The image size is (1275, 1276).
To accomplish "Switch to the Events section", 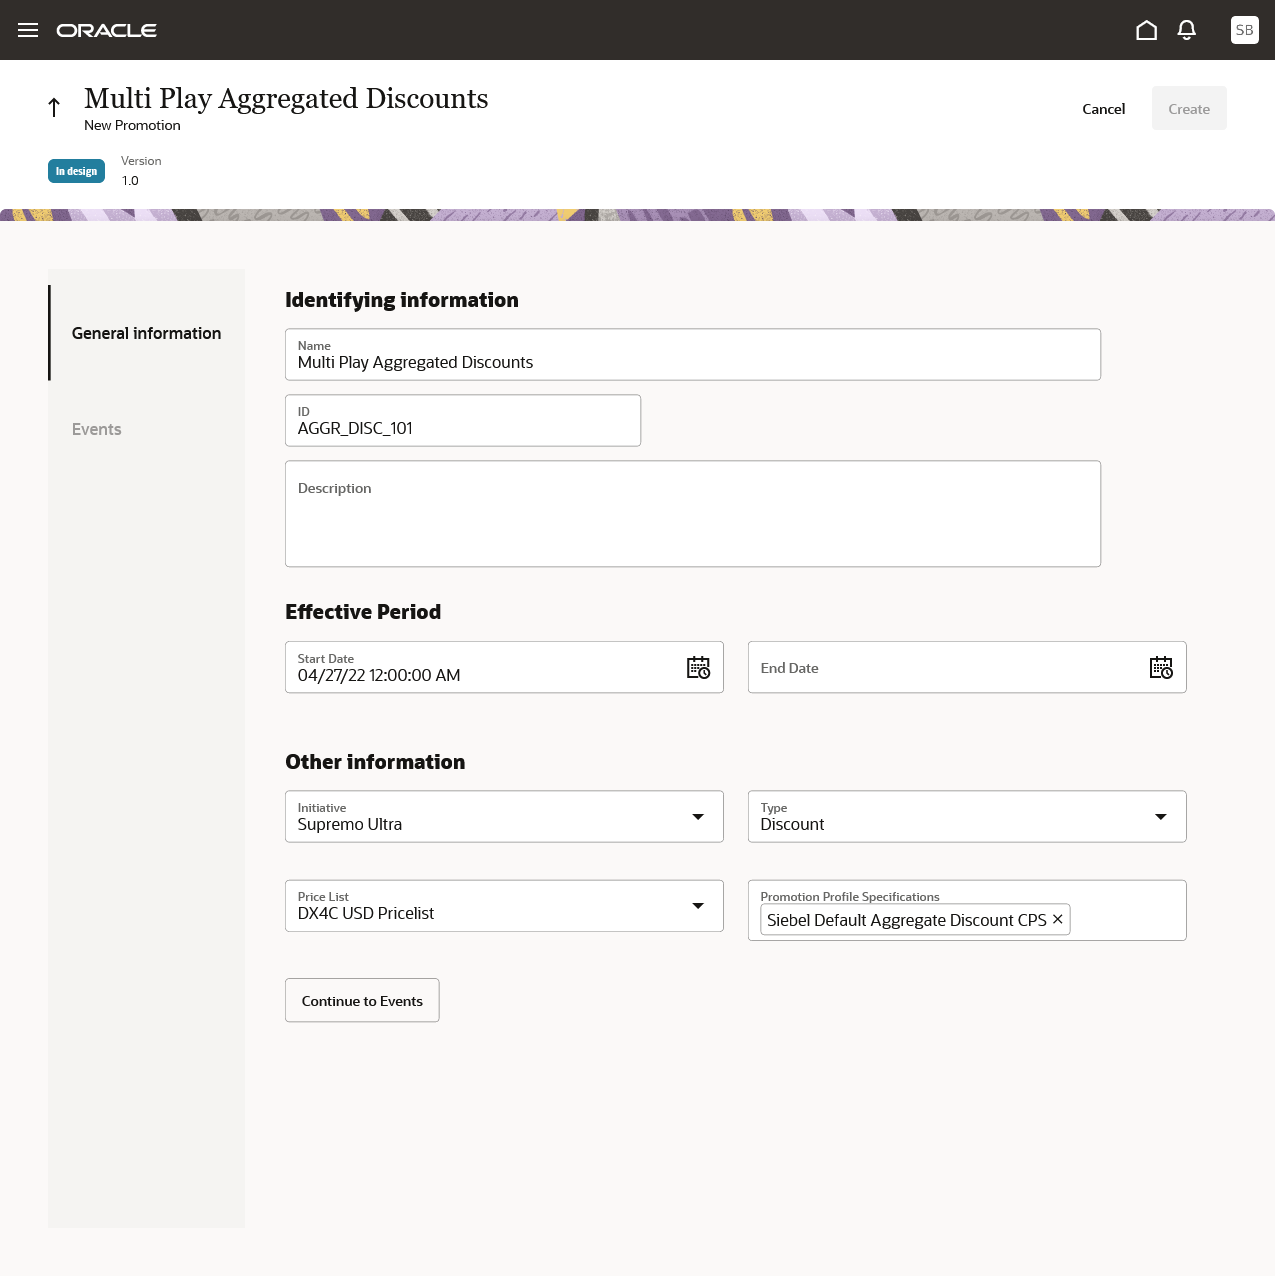I will click(x=96, y=429).
